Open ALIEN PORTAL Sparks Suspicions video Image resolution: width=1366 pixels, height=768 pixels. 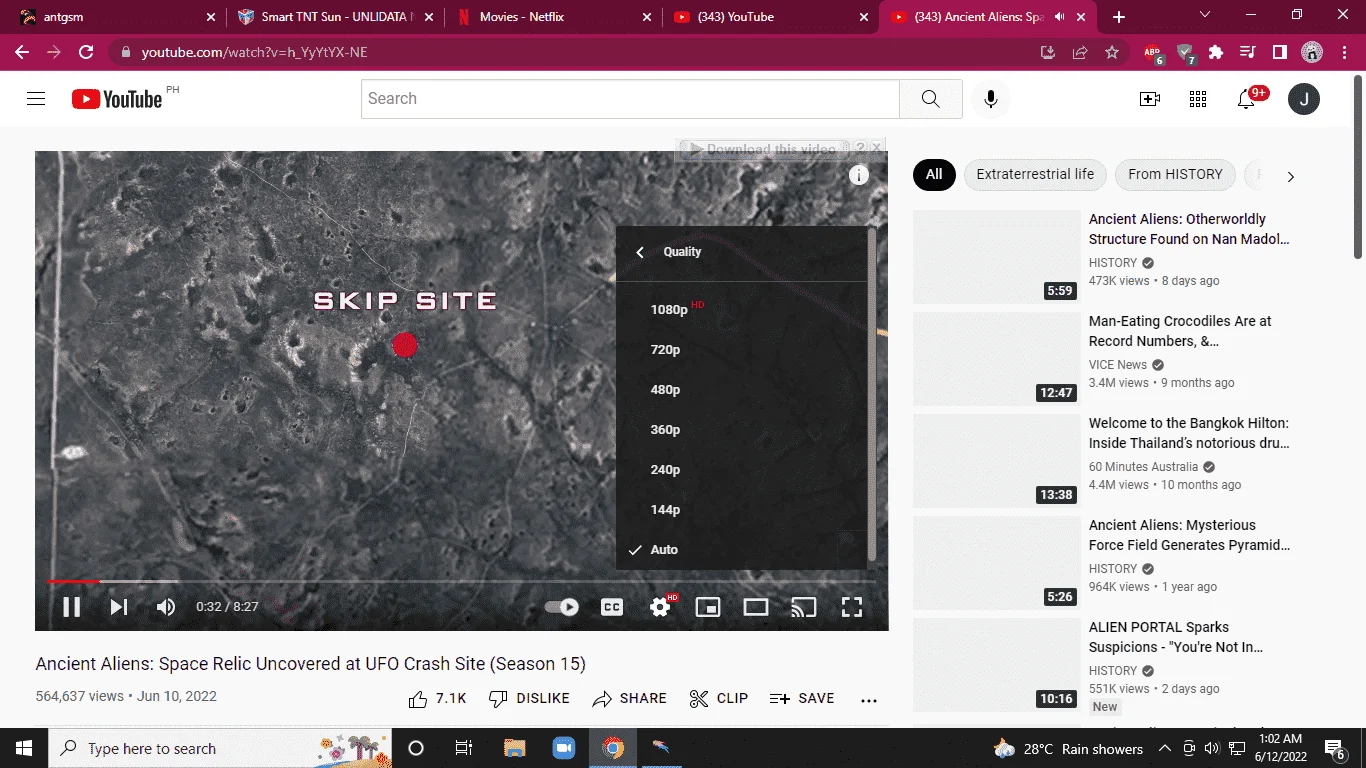coord(1177,637)
